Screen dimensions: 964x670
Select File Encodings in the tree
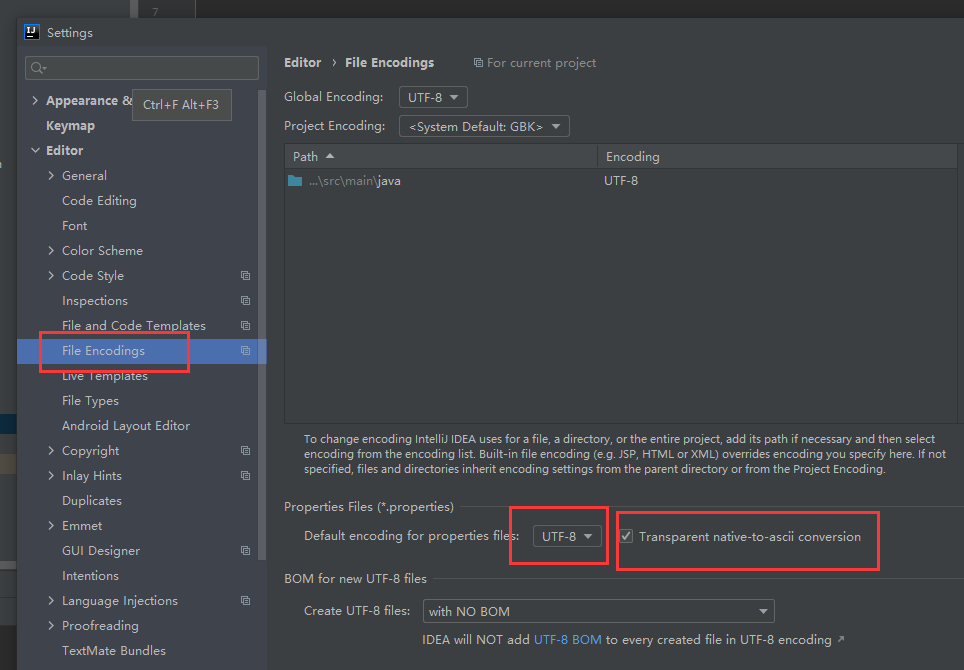103,351
